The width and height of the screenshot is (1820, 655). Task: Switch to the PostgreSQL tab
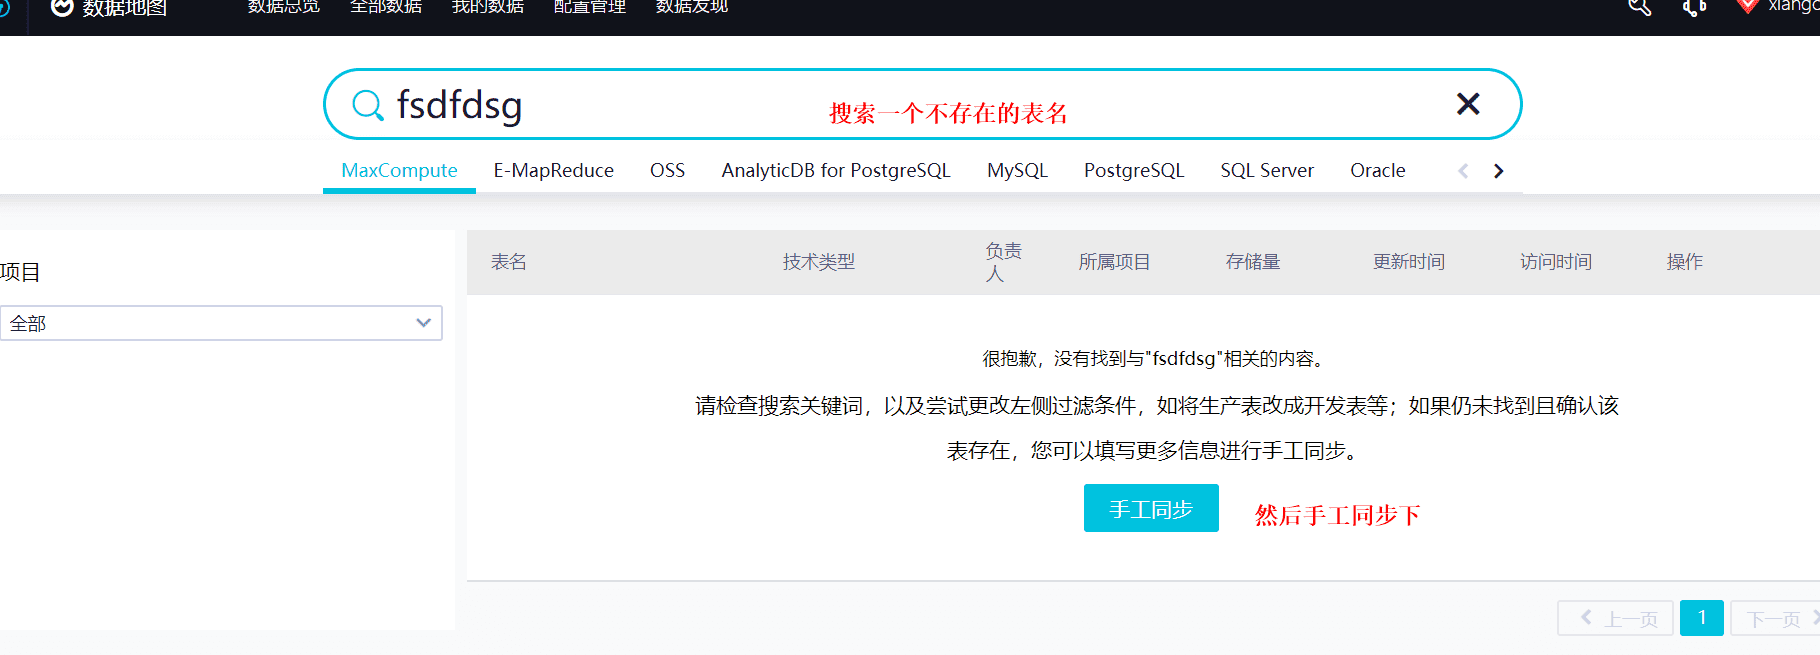[x=1134, y=170]
